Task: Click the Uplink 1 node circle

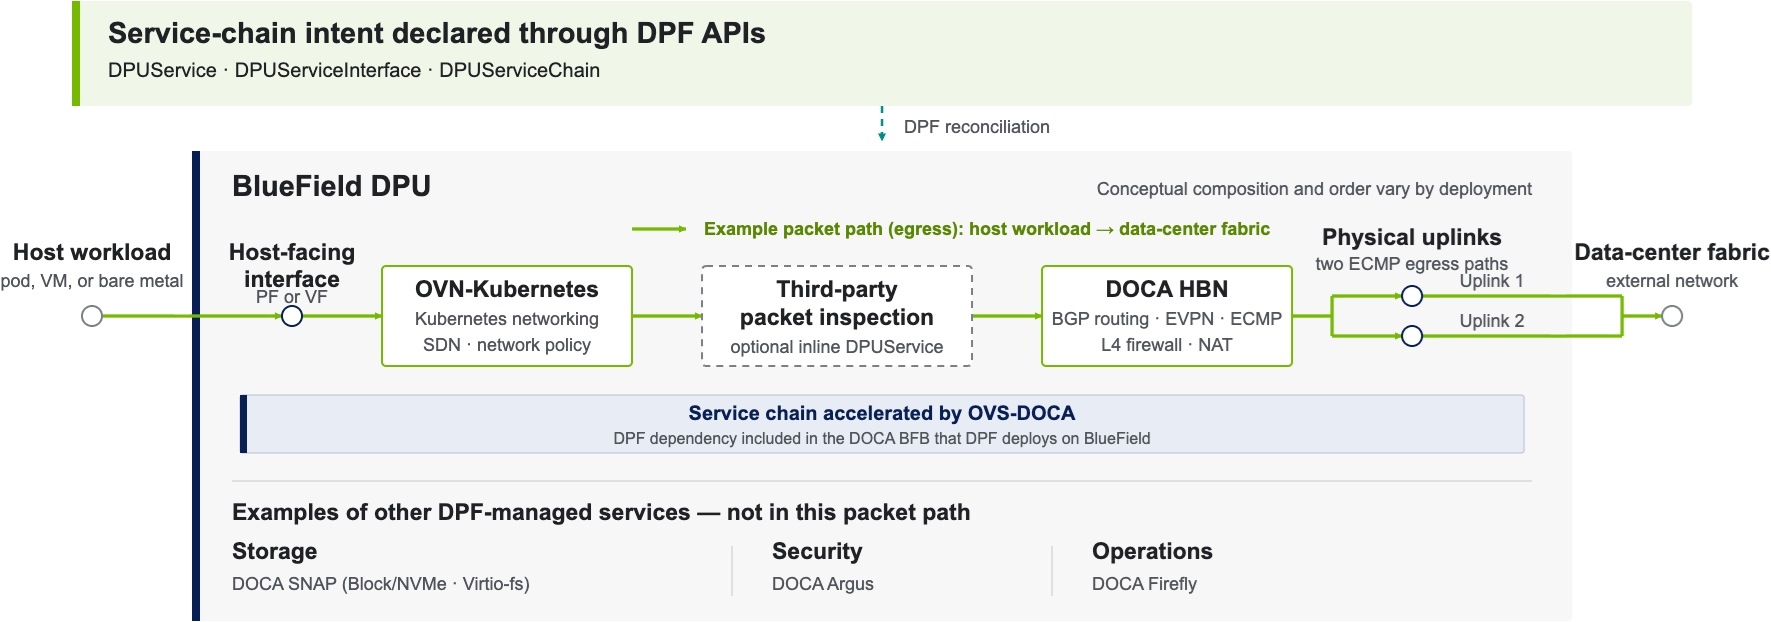Action: click(1412, 296)
